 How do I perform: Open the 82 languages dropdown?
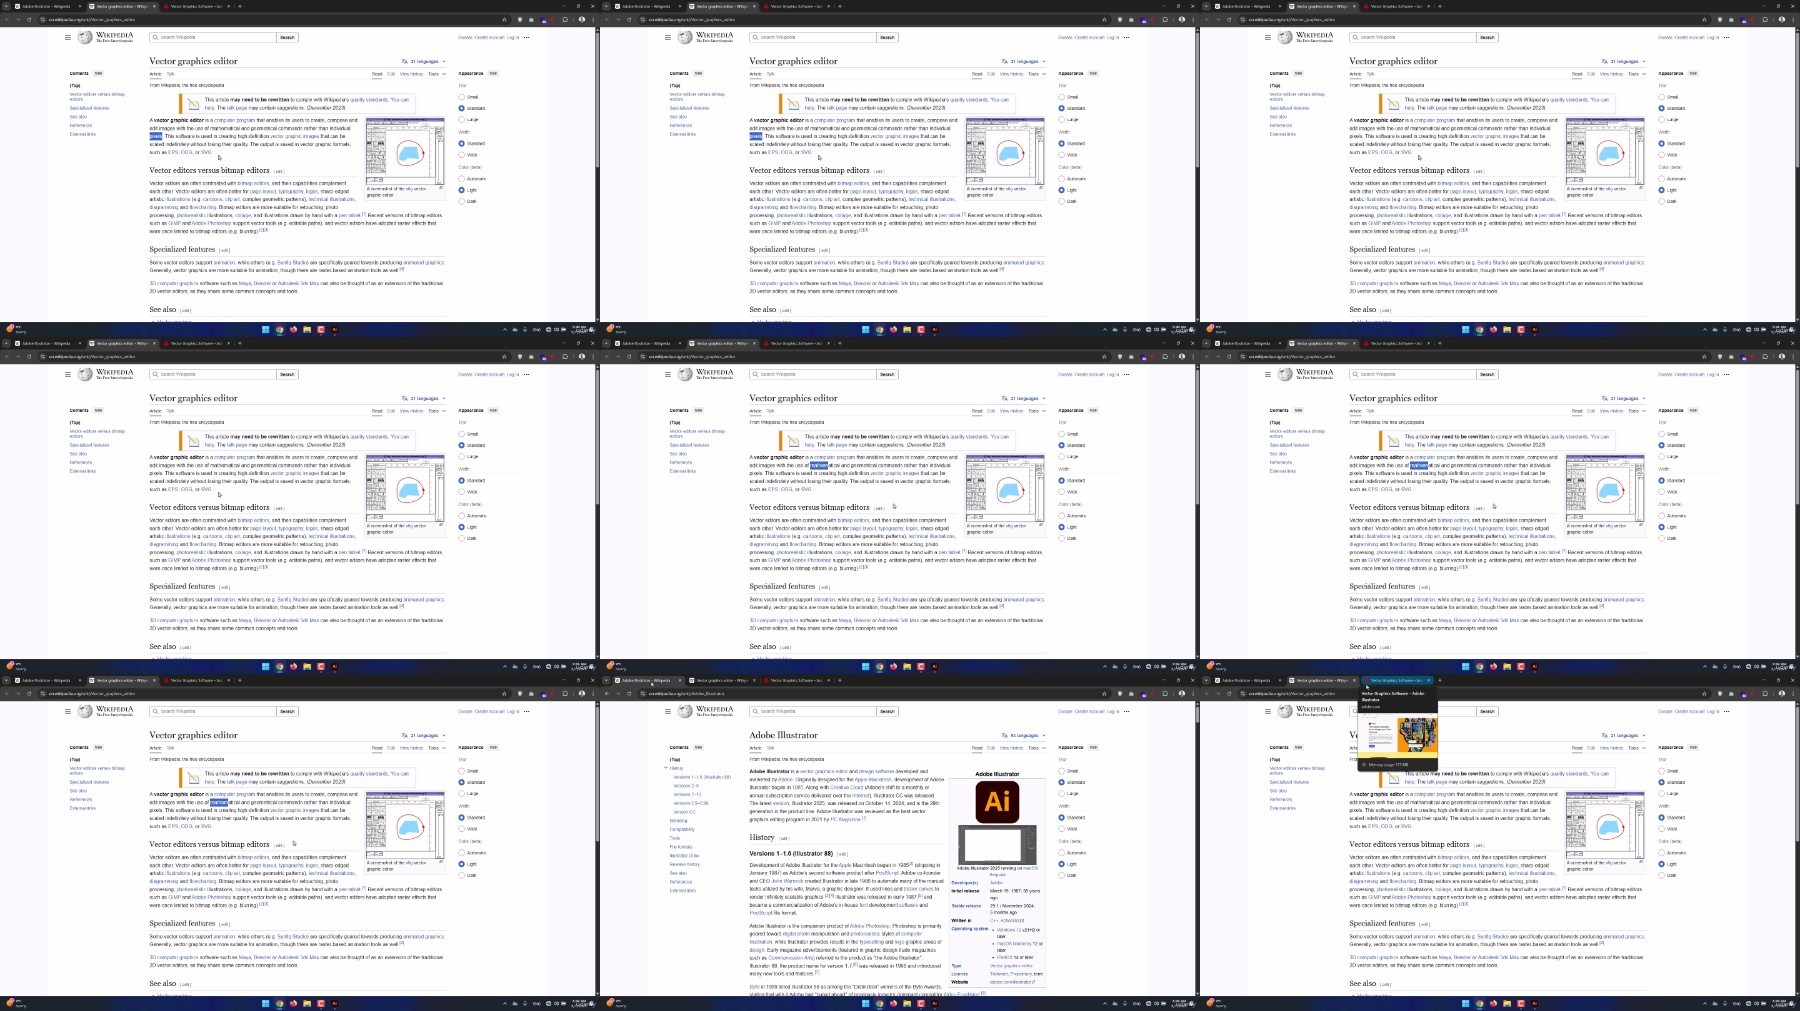click(x=1024, y=735)
